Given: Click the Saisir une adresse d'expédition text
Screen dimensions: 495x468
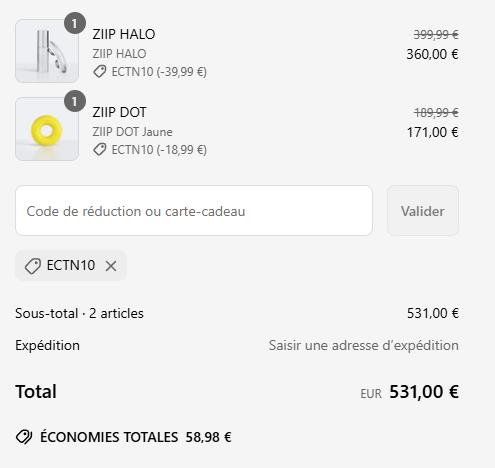Looking at the screenshot, I should click(364, 345).
